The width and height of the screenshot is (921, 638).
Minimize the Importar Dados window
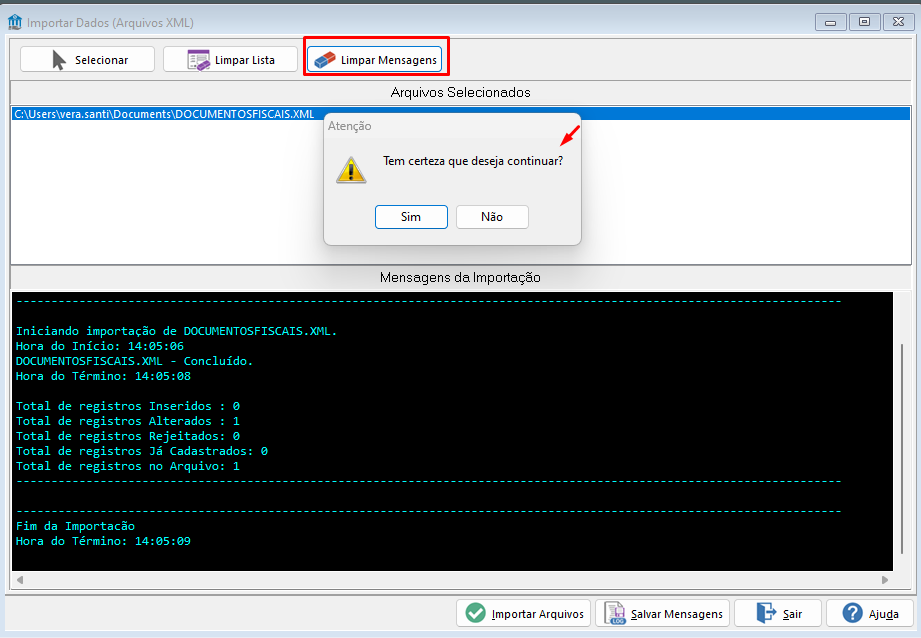pyautogui.click(x=831, y=22)
